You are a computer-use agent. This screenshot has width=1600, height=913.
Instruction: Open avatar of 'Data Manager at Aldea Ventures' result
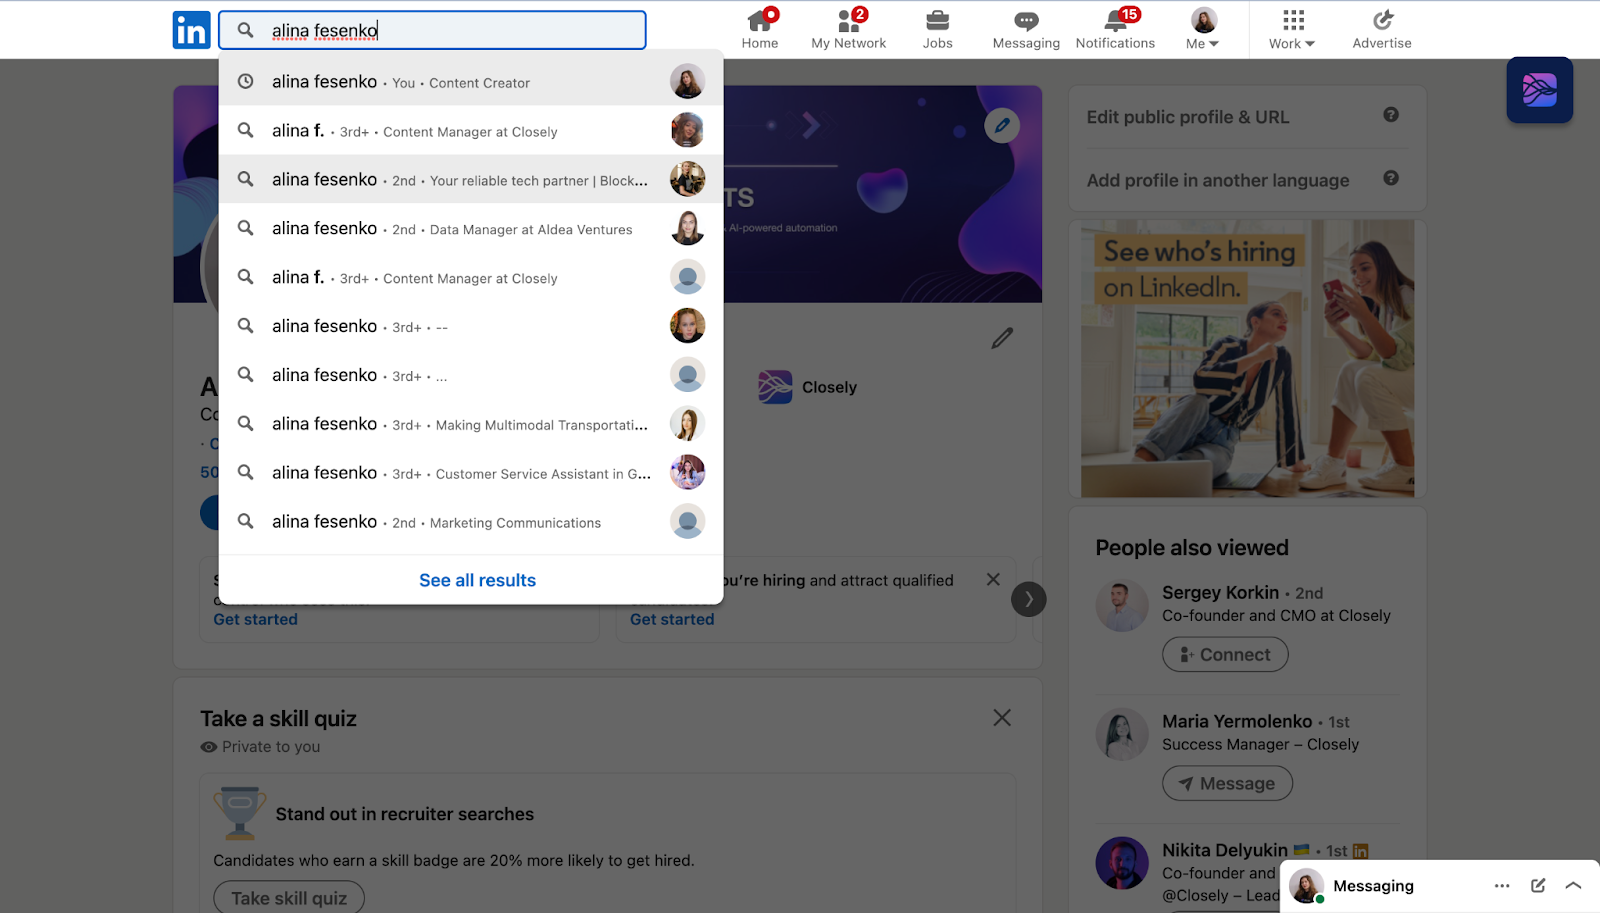pos(687,228)
